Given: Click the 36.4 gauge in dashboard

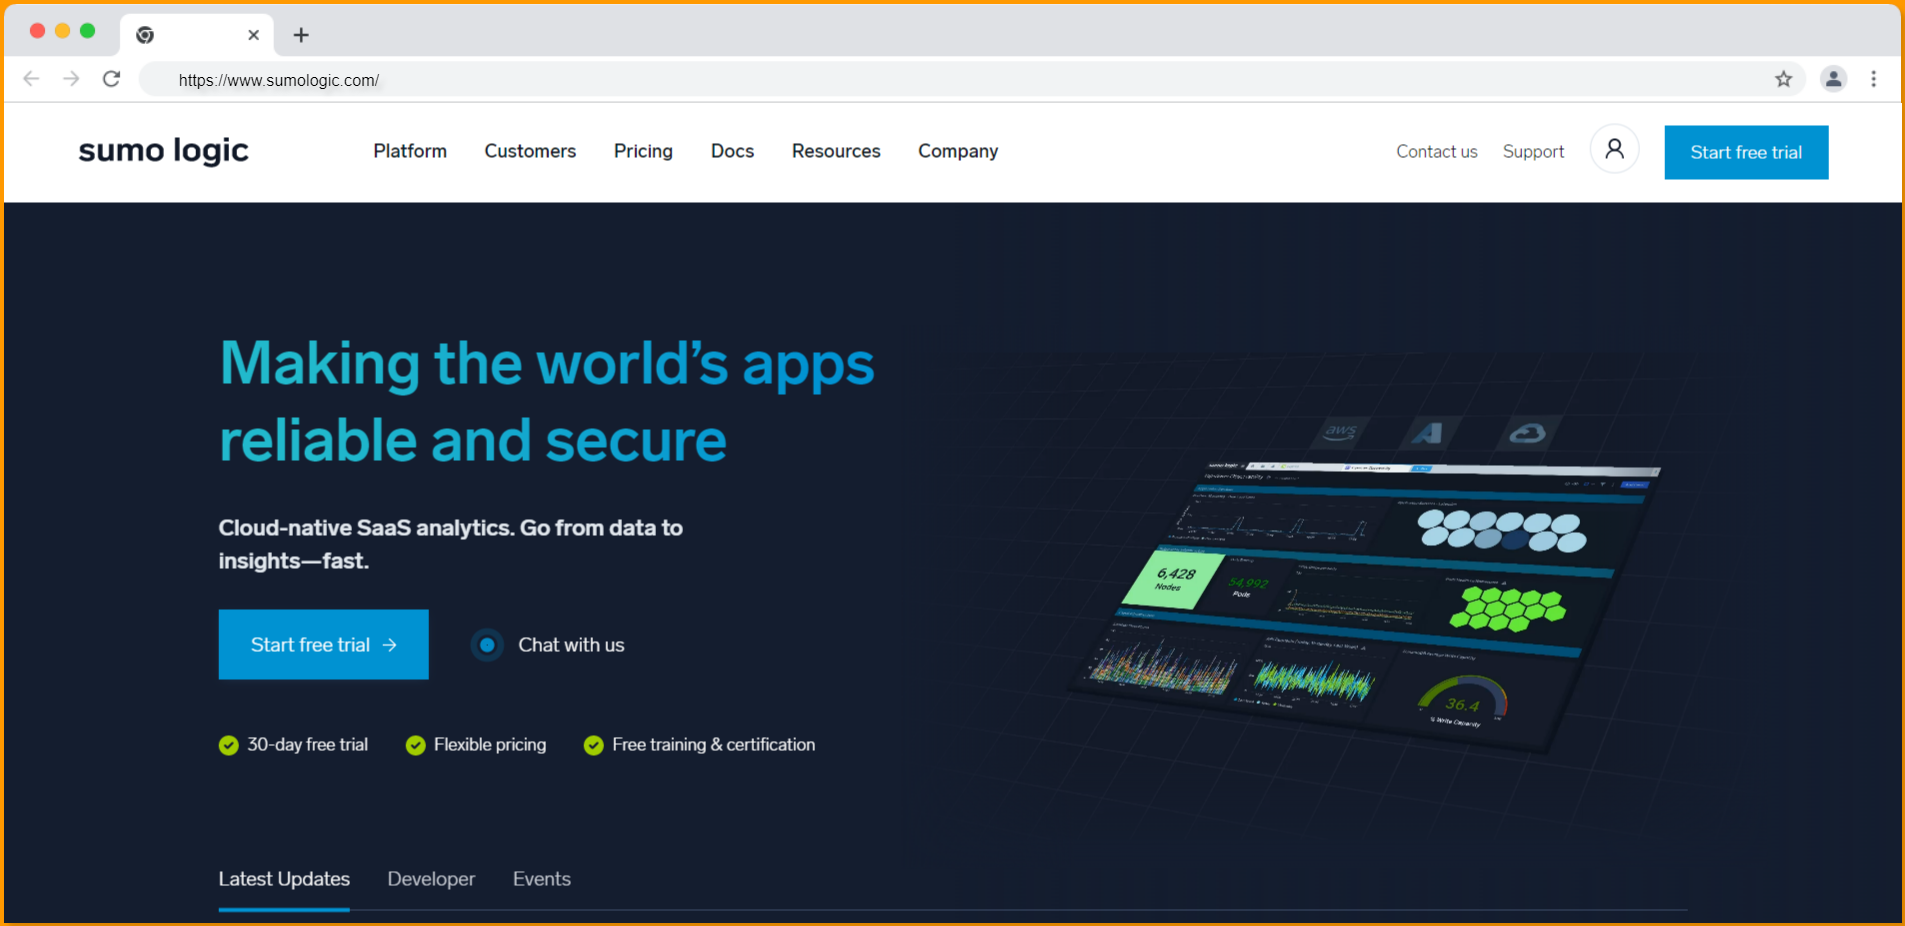Looking at the screenshot, I should click(1461, 700).
